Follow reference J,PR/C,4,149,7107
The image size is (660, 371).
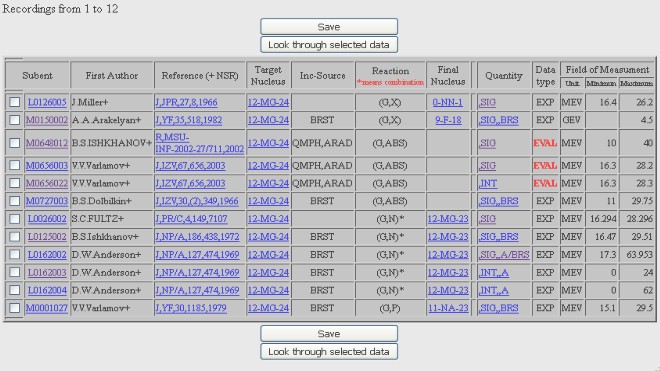click(x=191, y=219)
